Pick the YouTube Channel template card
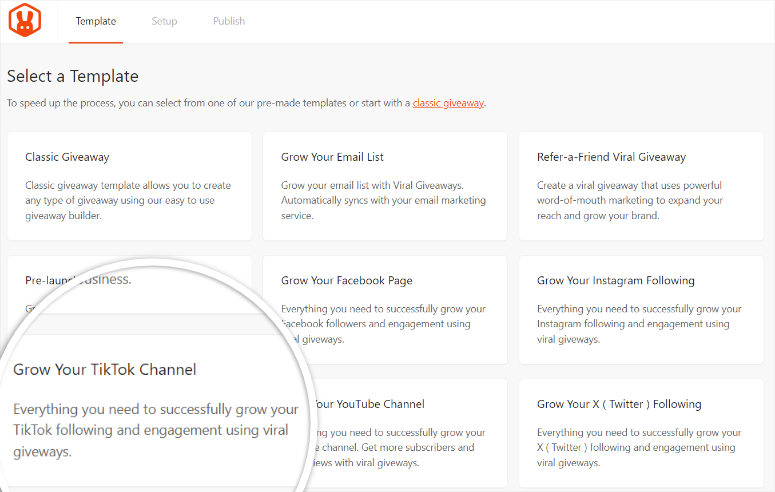 click(x=410, y=433)
